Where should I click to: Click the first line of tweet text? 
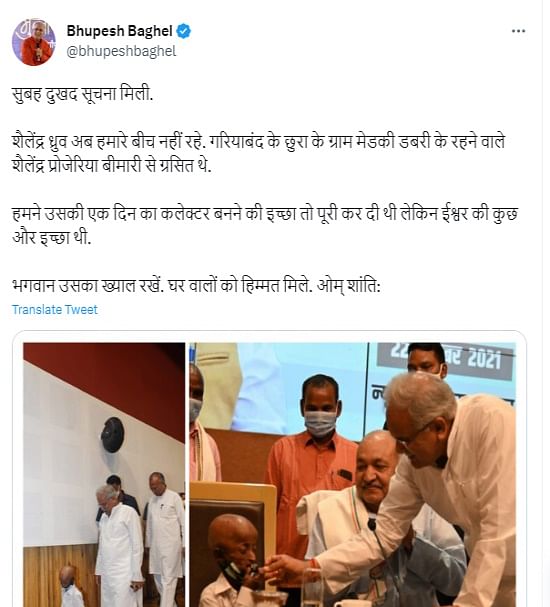click(x=82, y=94)
